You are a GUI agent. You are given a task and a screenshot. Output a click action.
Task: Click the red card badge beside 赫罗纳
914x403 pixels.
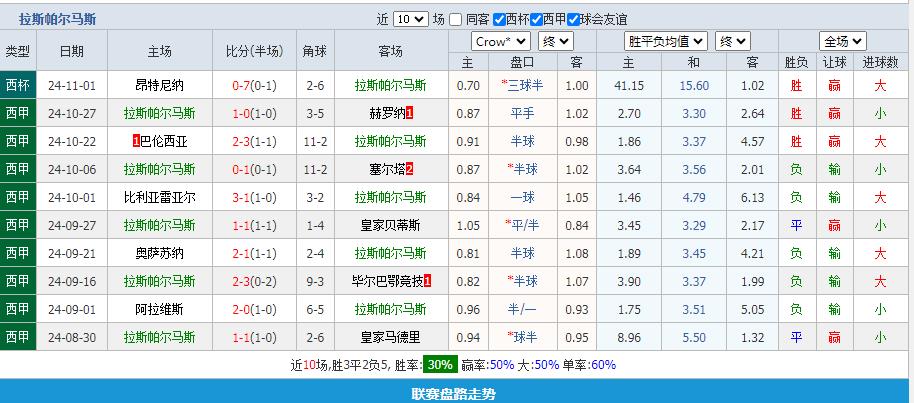point(410,113)
